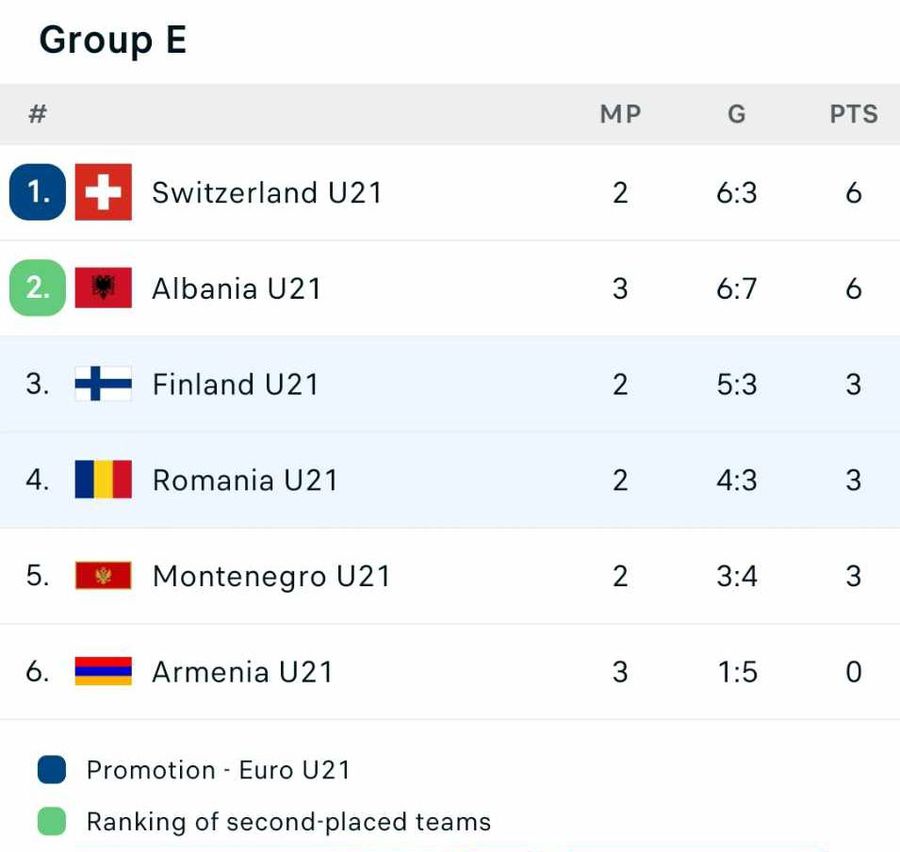Sort table by the G column header
Viewport: 900px width, 852px height.
coord(736,114)
